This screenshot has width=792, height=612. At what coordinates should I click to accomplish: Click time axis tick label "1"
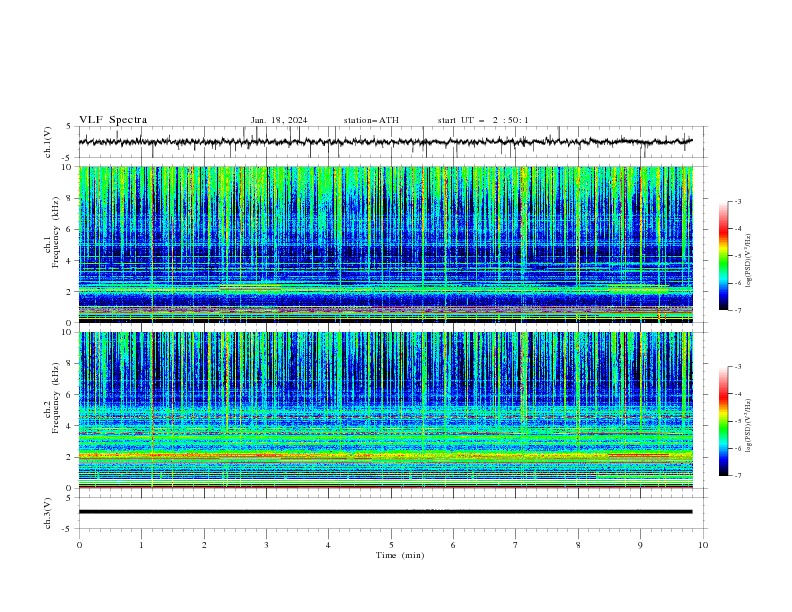pos(141,545)
